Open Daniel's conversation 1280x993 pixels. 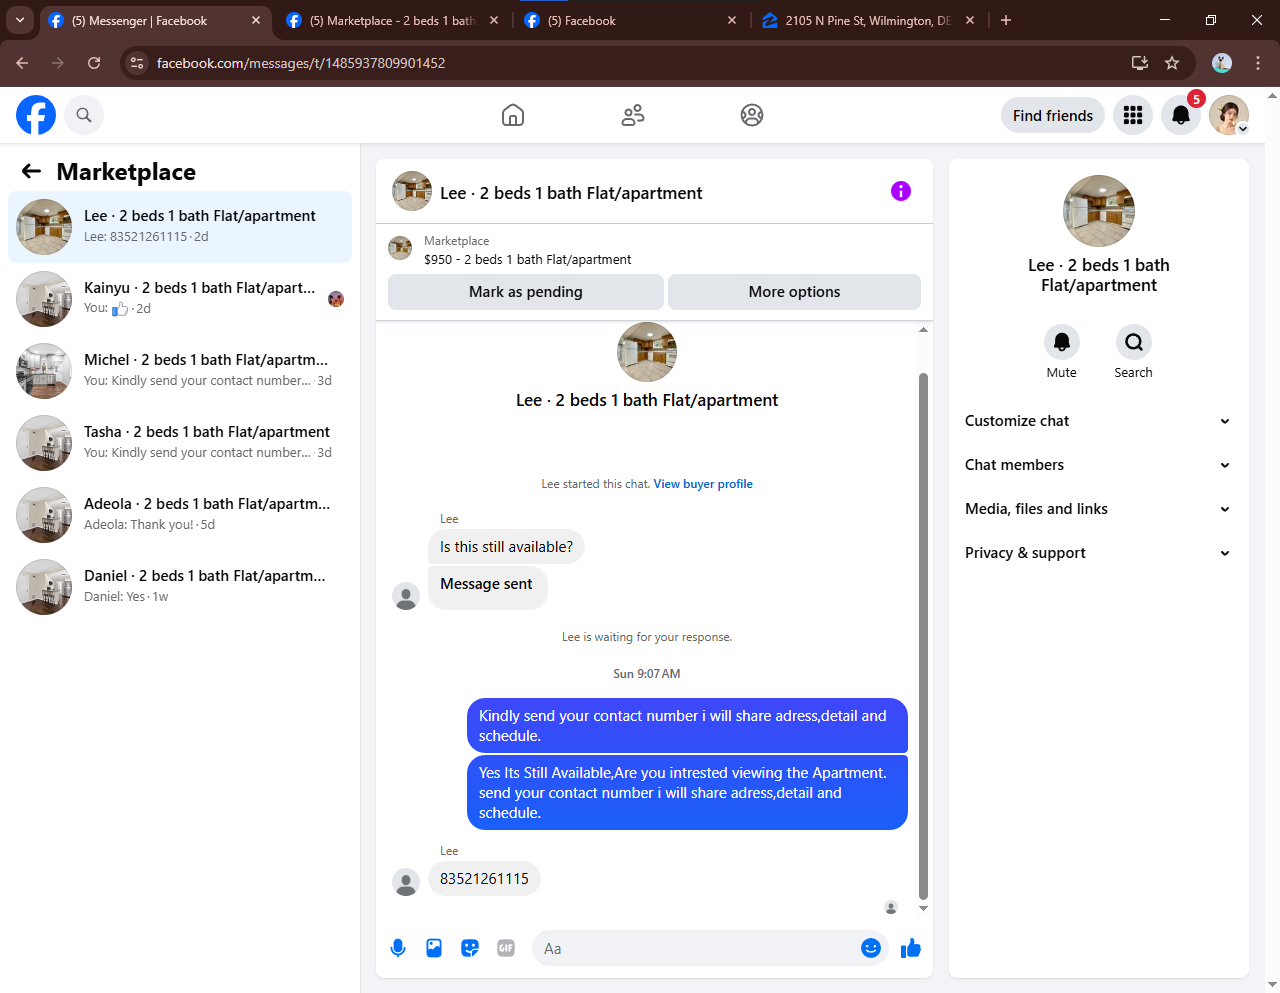coord(180,587)
